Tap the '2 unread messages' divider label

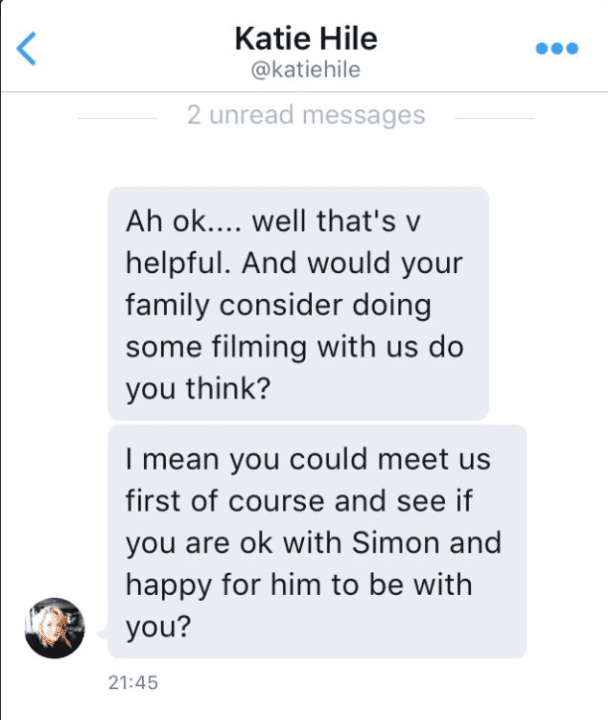coord(306,115)
